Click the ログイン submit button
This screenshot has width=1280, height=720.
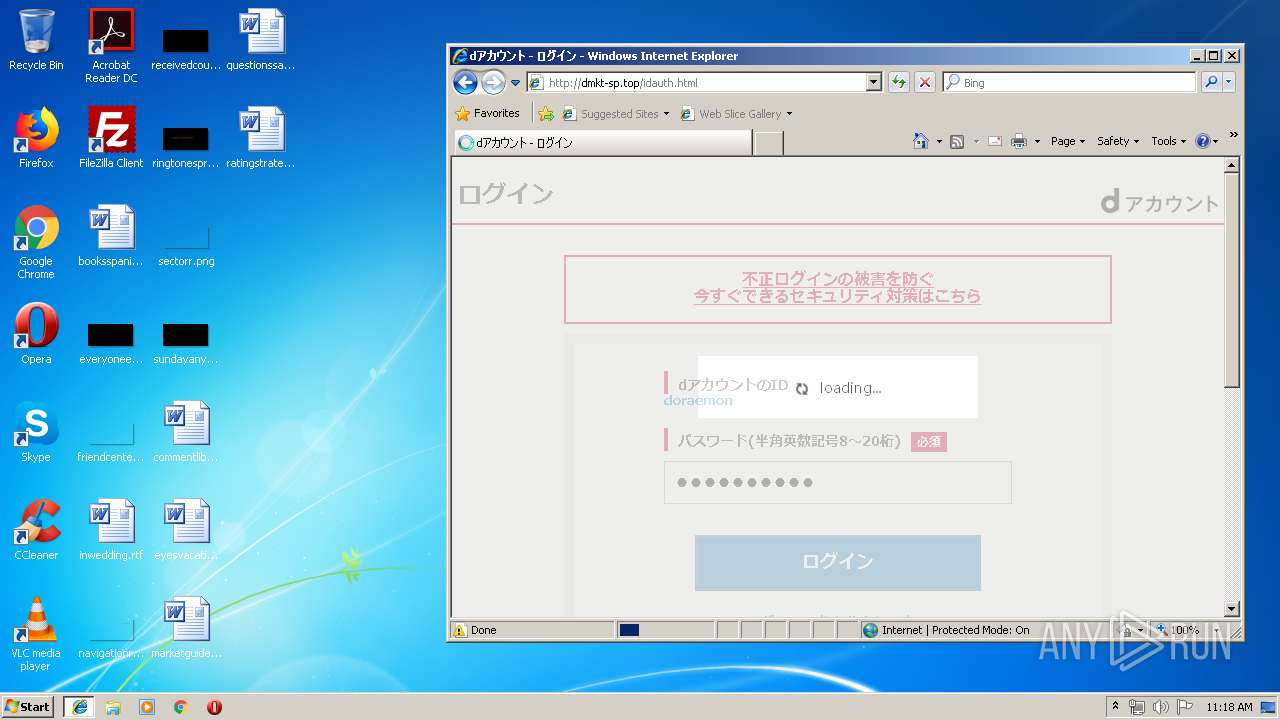838,562
